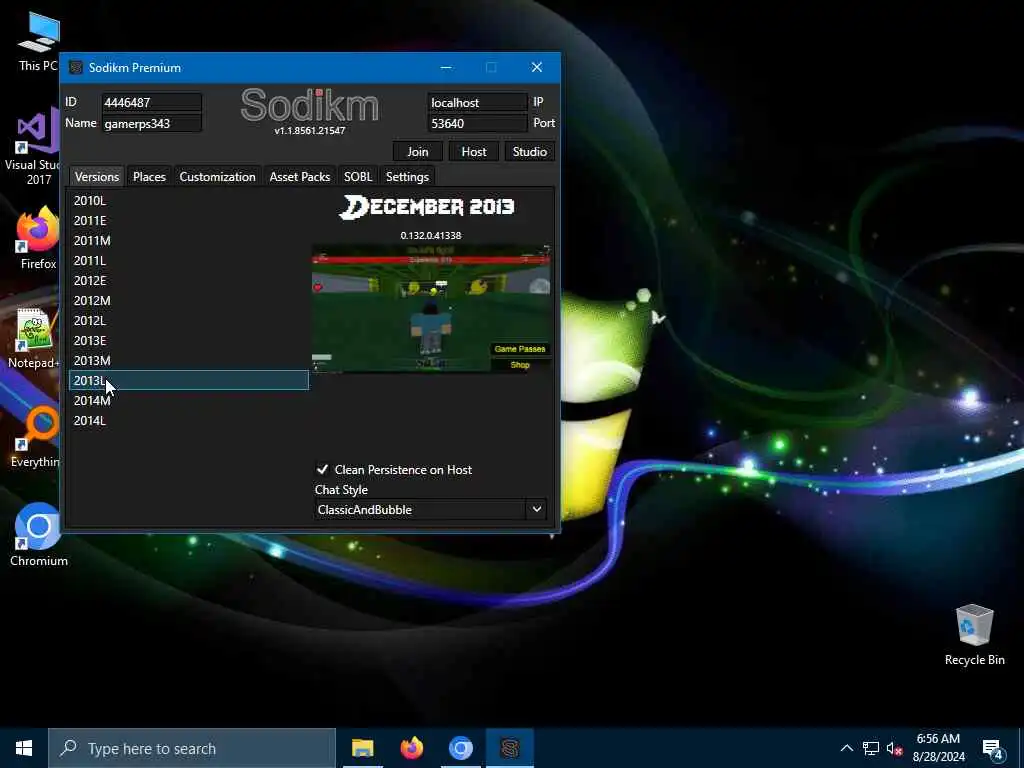Switch to the Versions tab
The height and width of the screenshot is (768, 1024).
click(97, 176)
